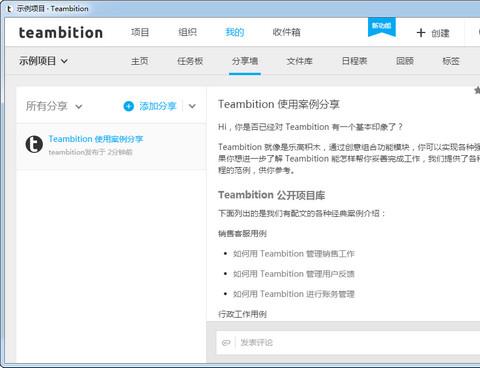Open link 如何用 Teambition 管理用户反馈
Image resolution: width=480 pixels, height=368 pixels.
294,274
